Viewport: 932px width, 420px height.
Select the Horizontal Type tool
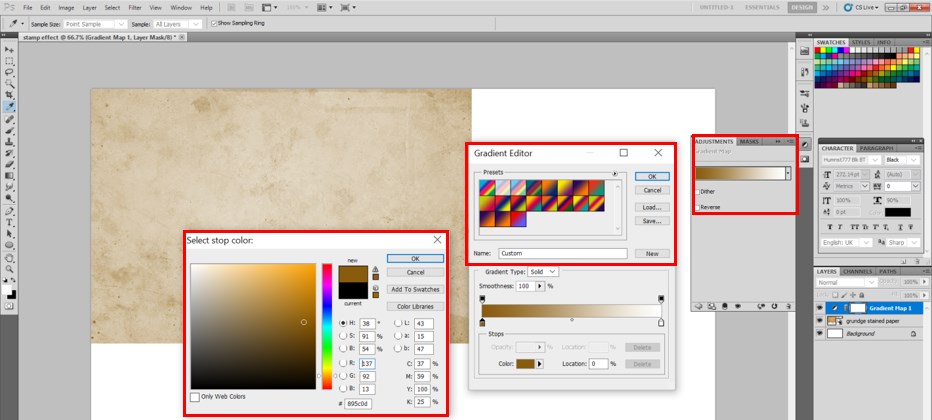(x=9, y=222)
